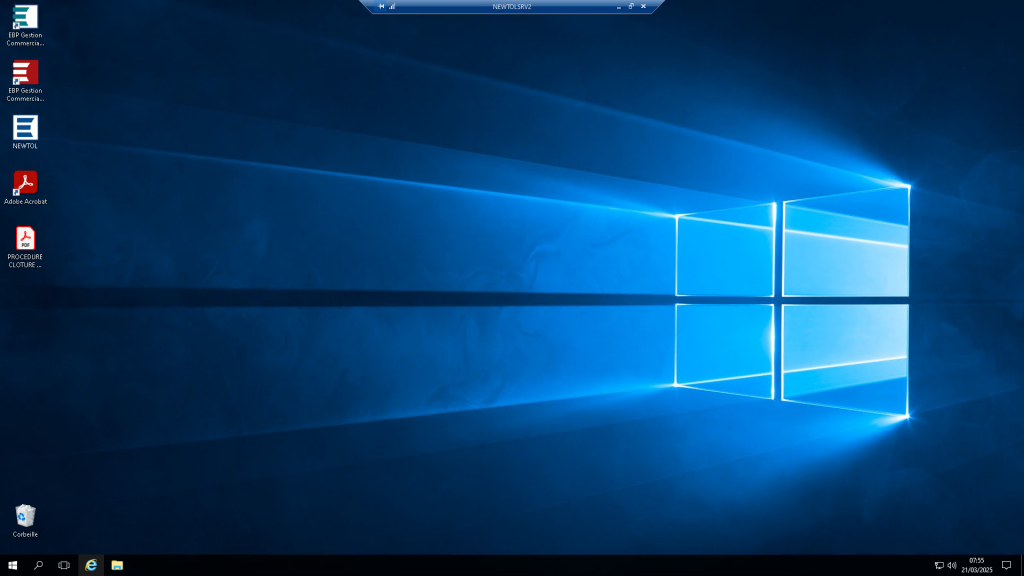Toggle the pin on the connection bar
This screenshot has width=1024, height=576.
[381, 6]
